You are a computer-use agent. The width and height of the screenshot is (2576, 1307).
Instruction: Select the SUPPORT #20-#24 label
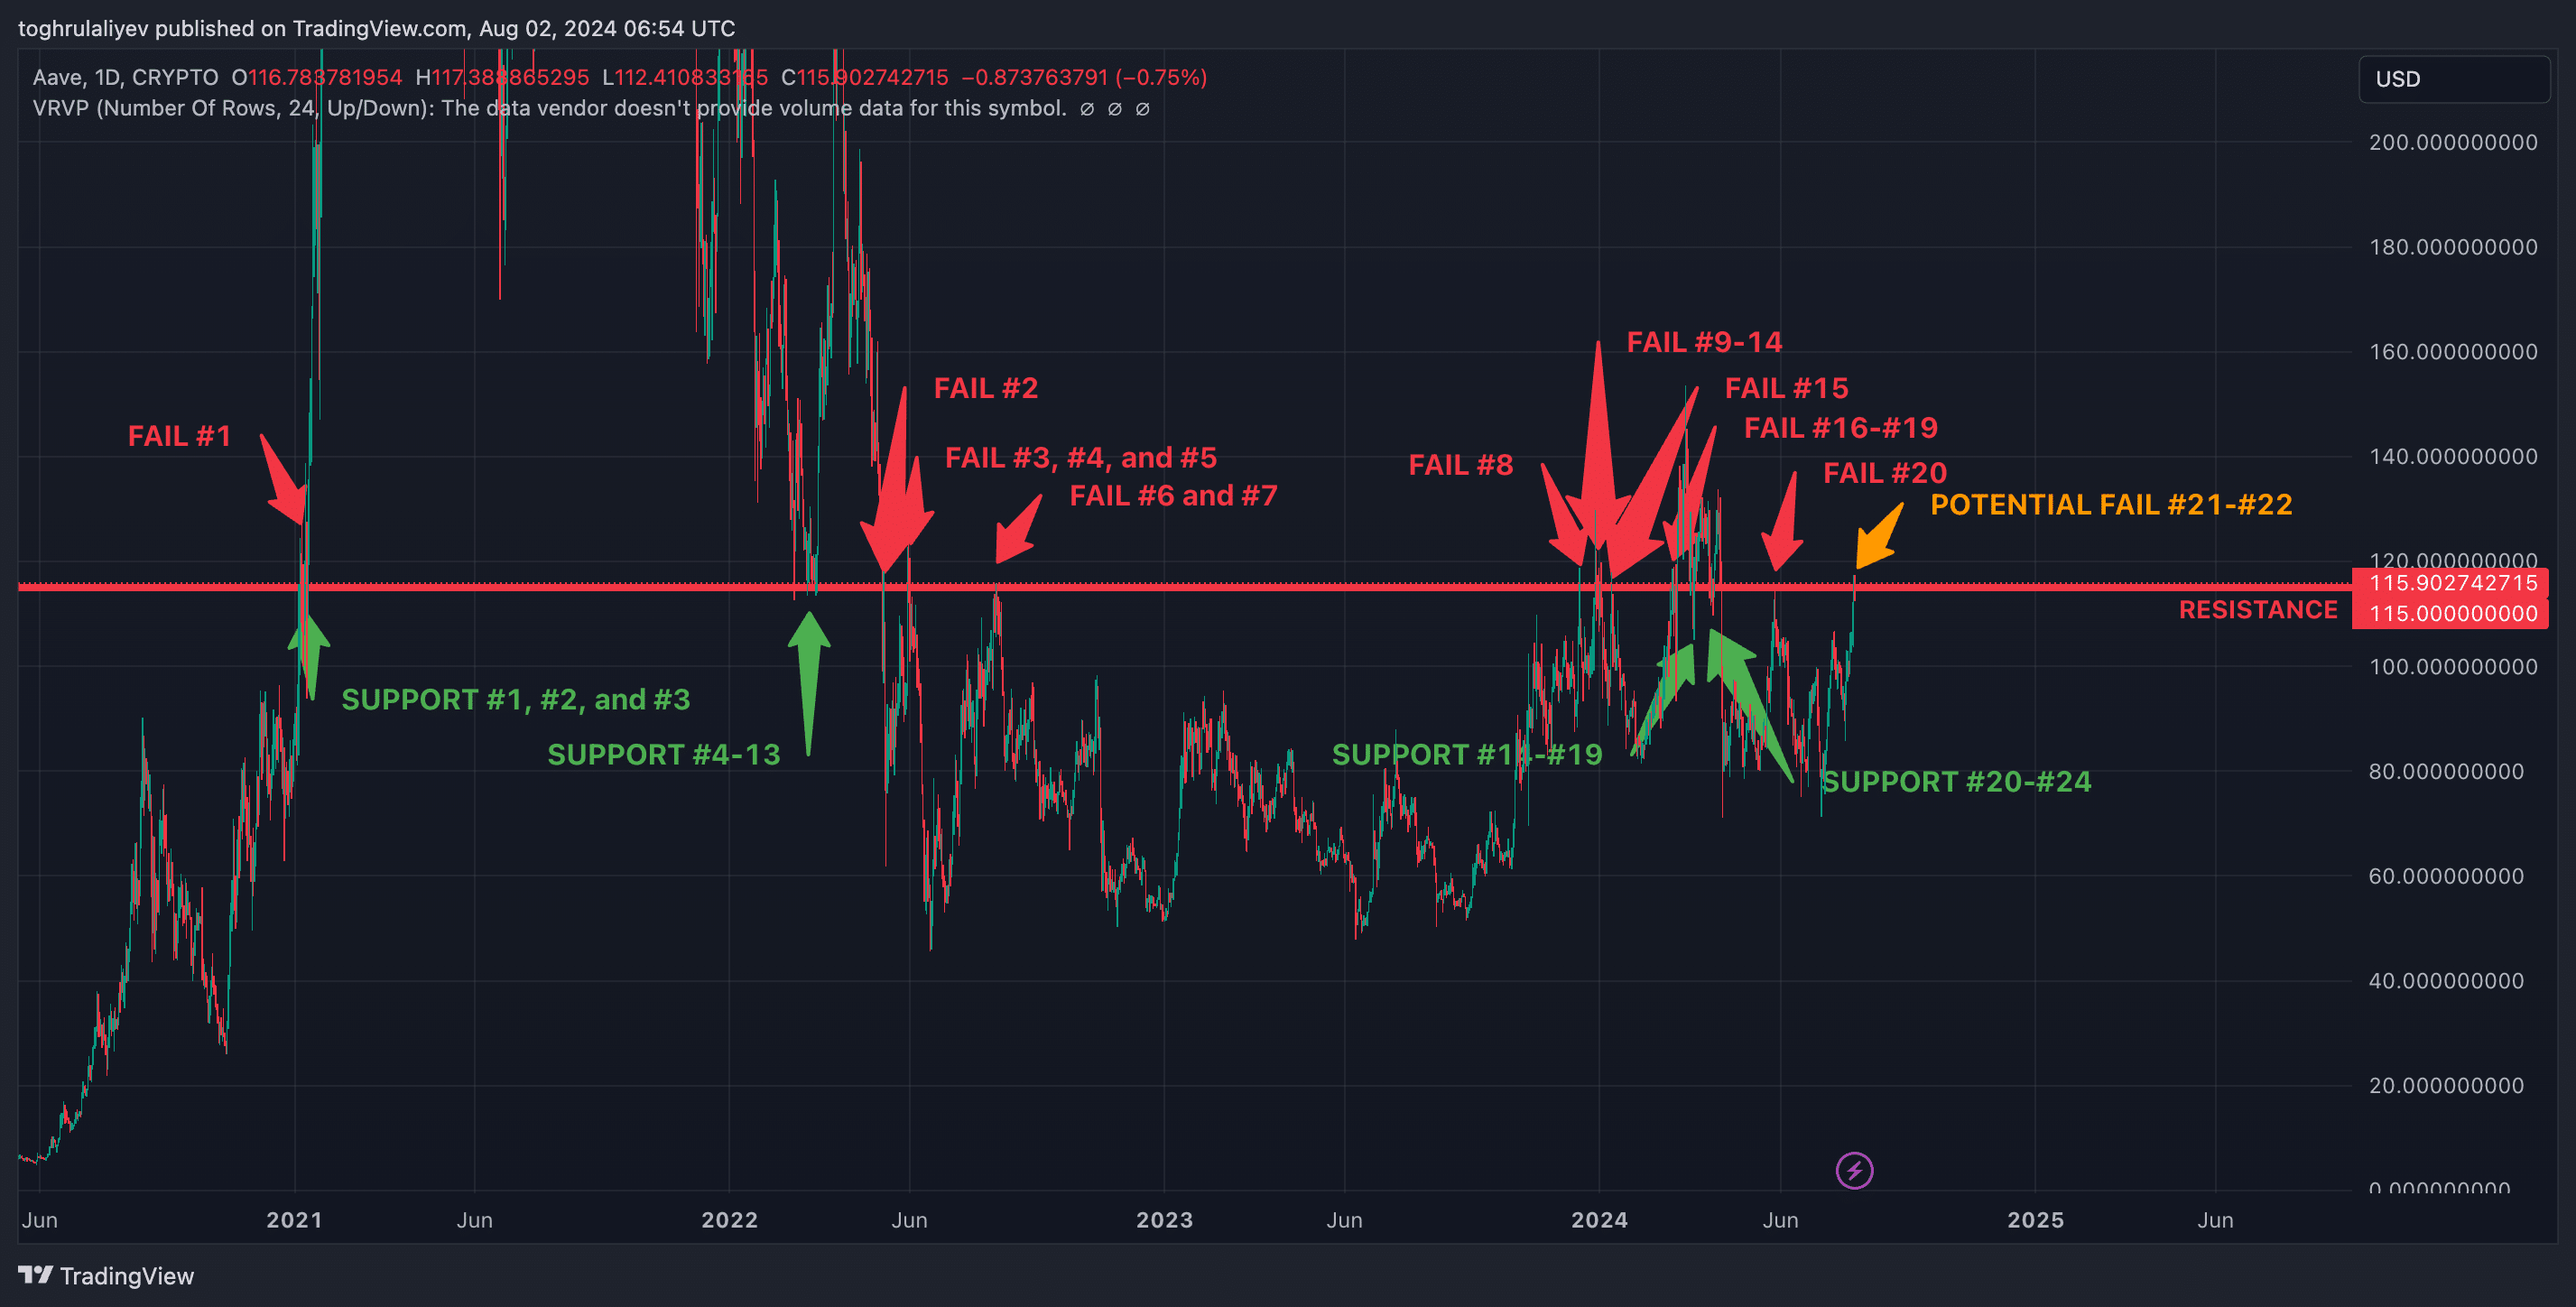[1957, 782]
